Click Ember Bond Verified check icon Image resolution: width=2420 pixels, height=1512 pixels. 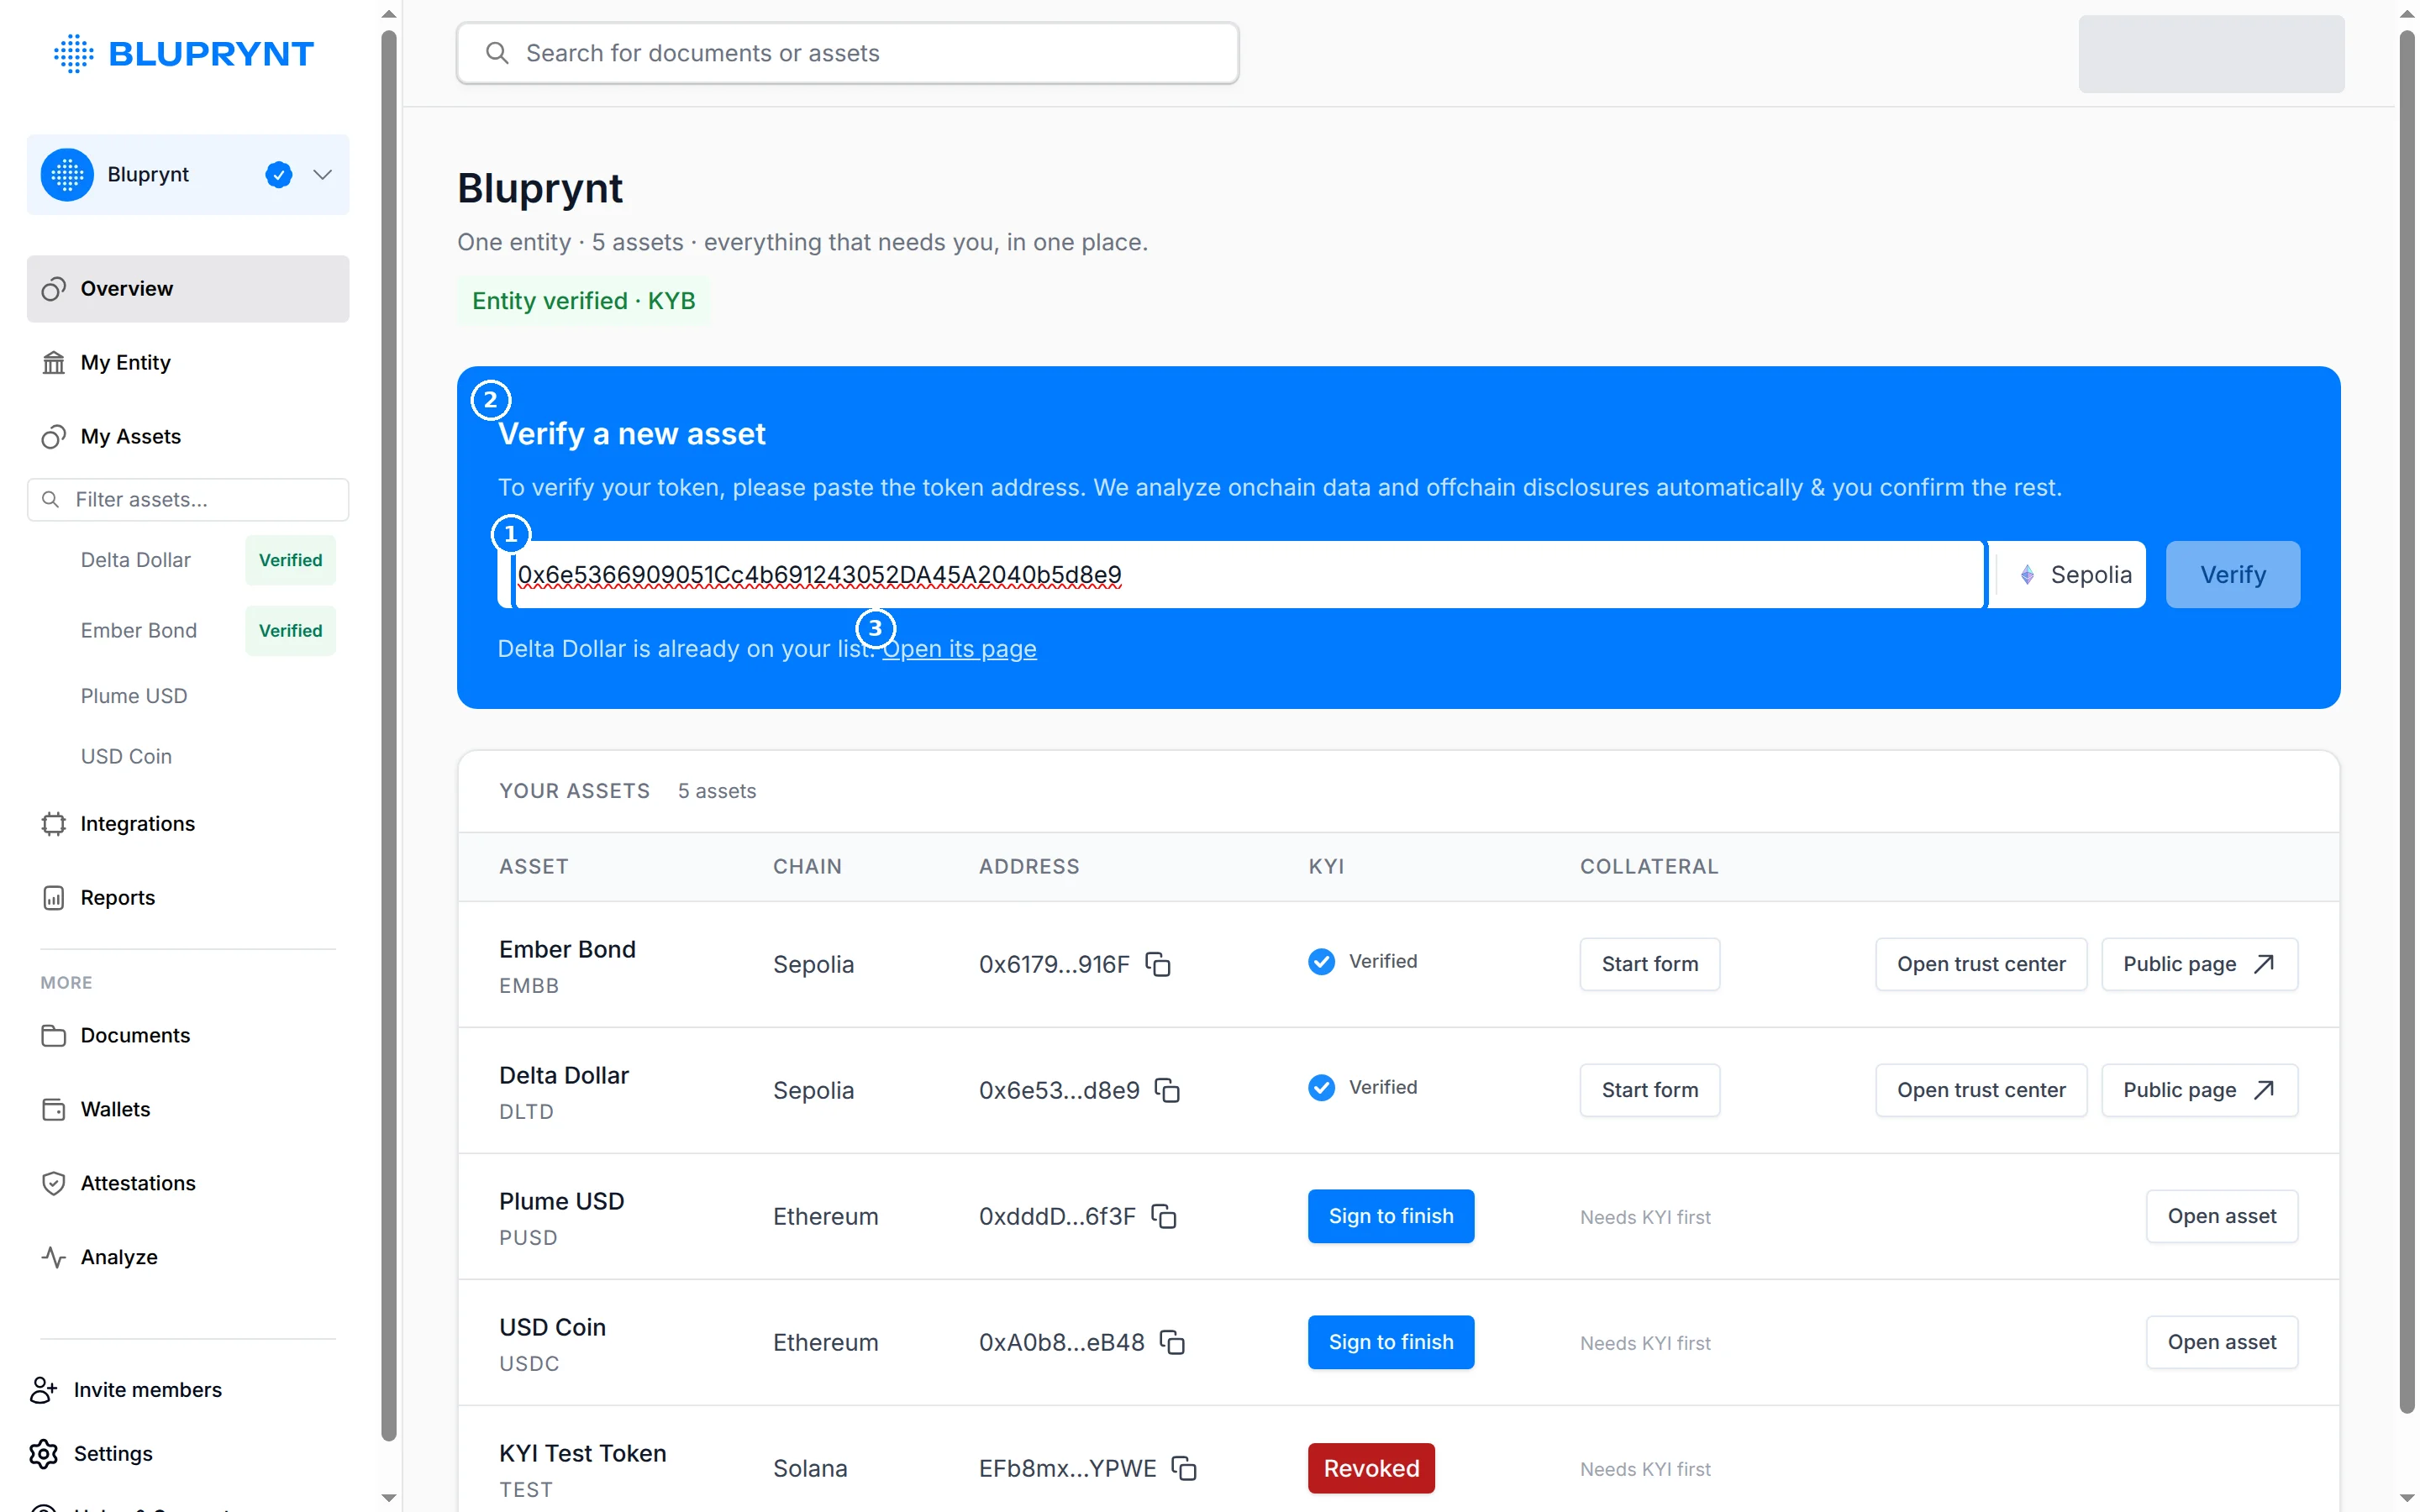tap(1321, 962)
